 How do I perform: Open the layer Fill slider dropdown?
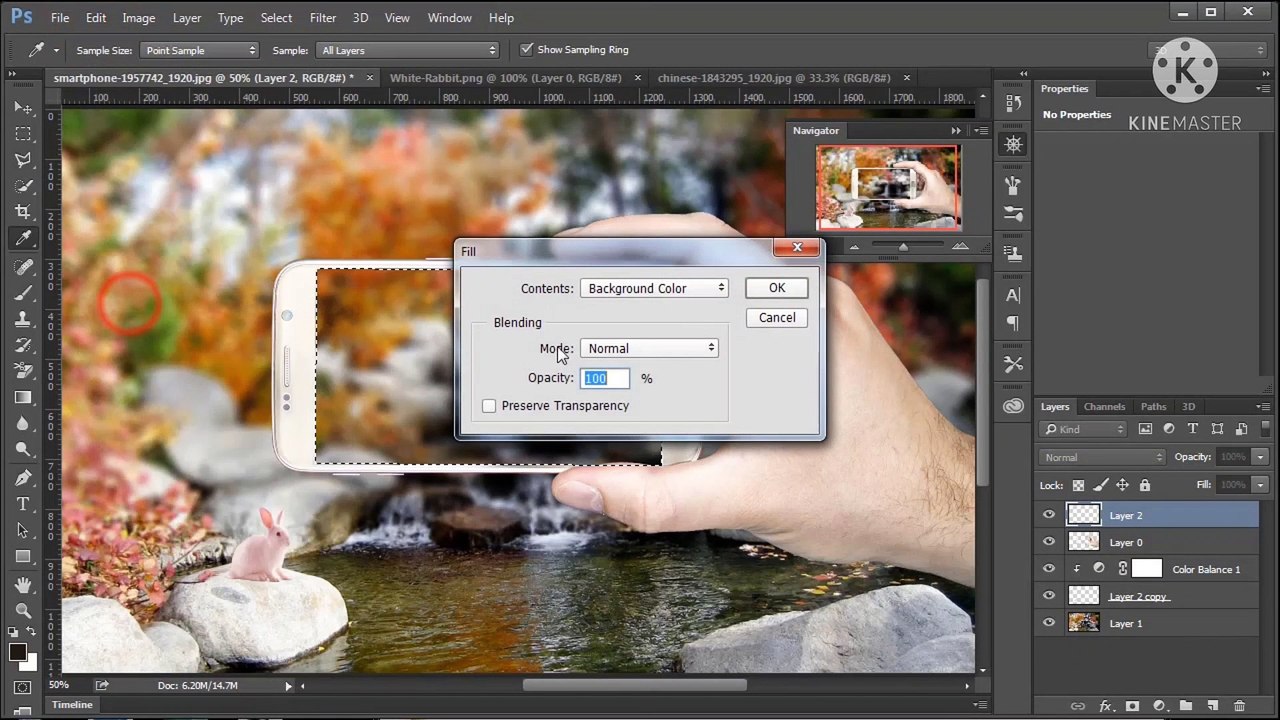pyautogui.click(x=1260, y=485)
